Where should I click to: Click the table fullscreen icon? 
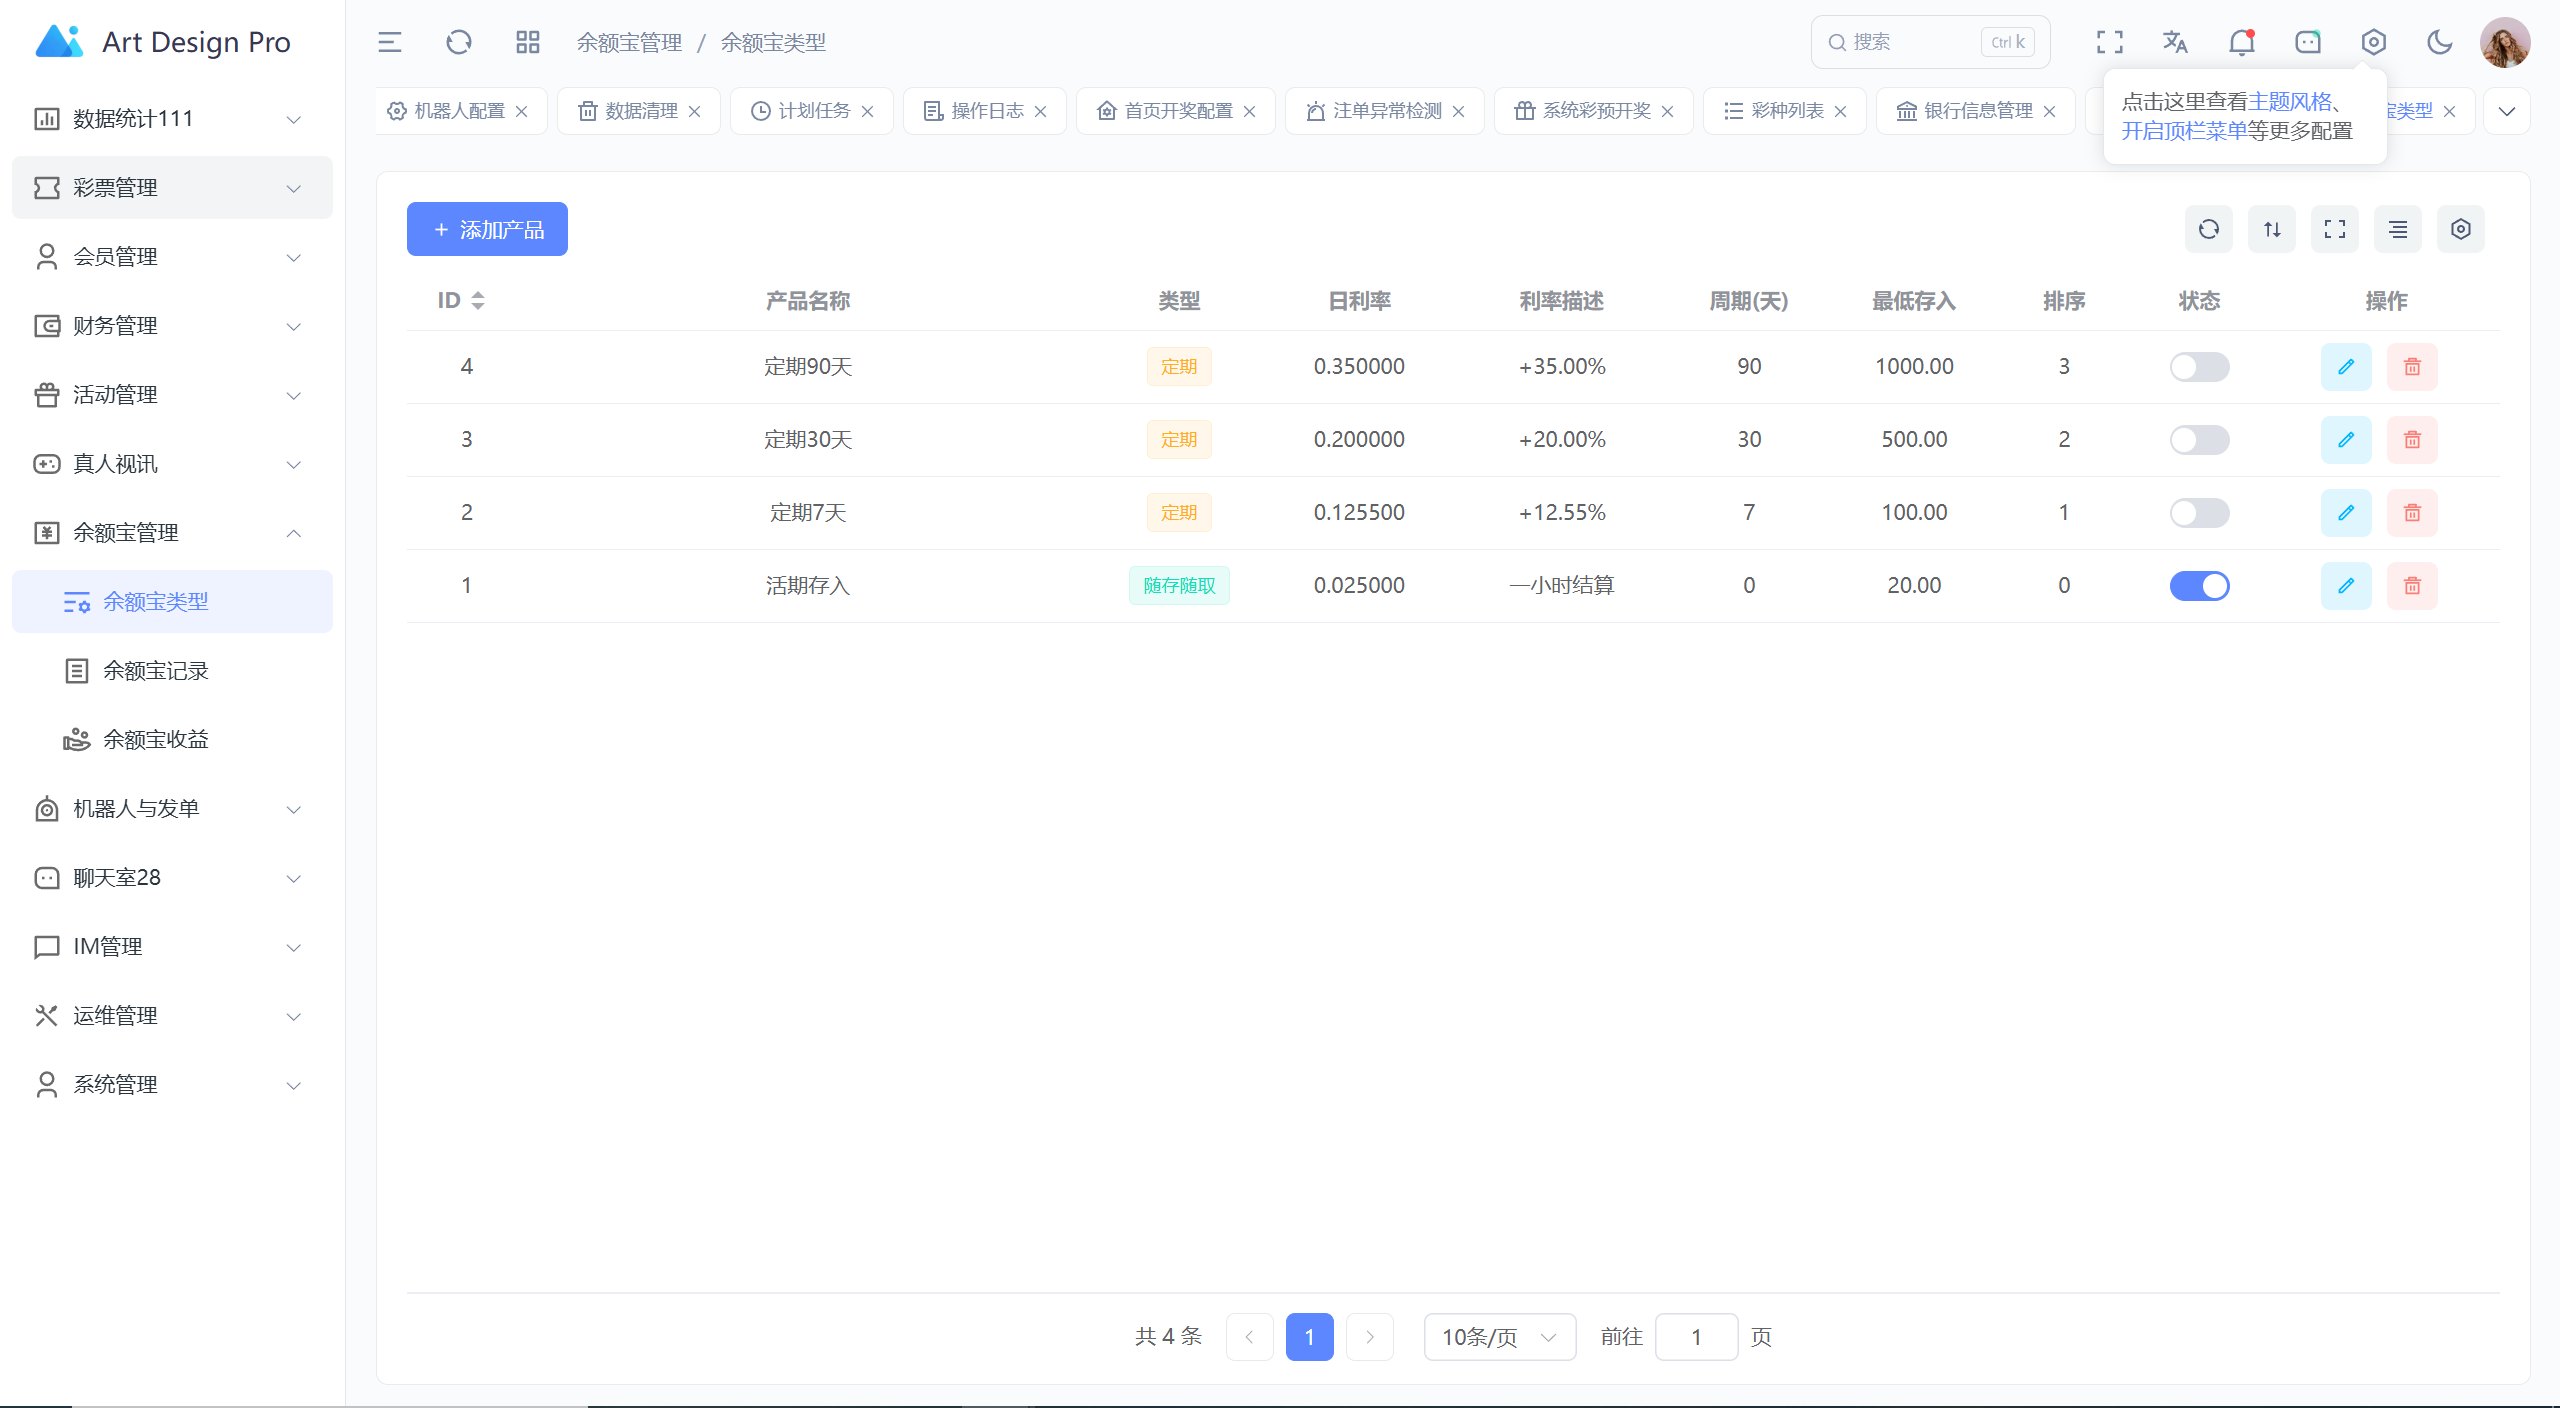[2335, 230]
